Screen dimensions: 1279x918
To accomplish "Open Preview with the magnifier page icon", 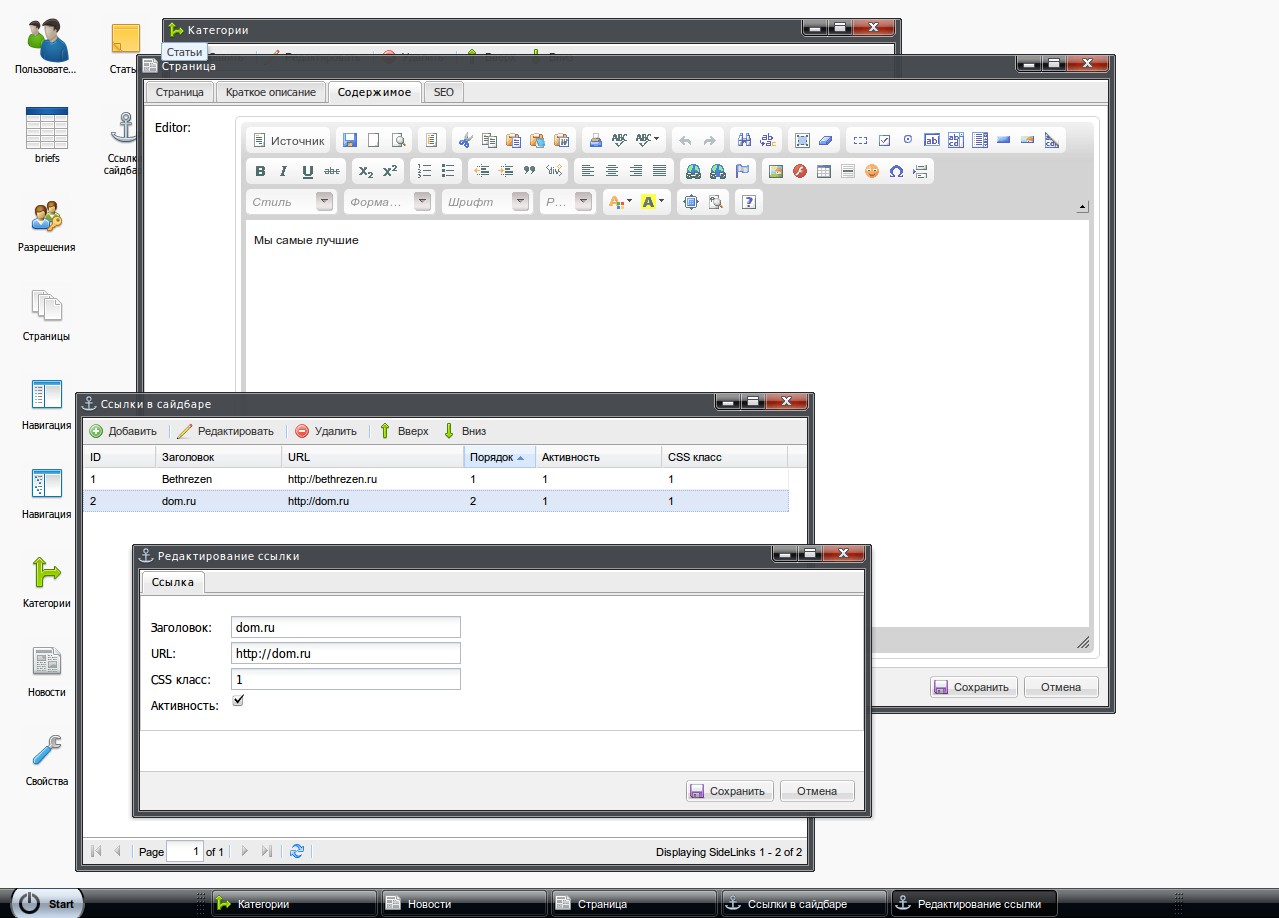I will [398, 141].
